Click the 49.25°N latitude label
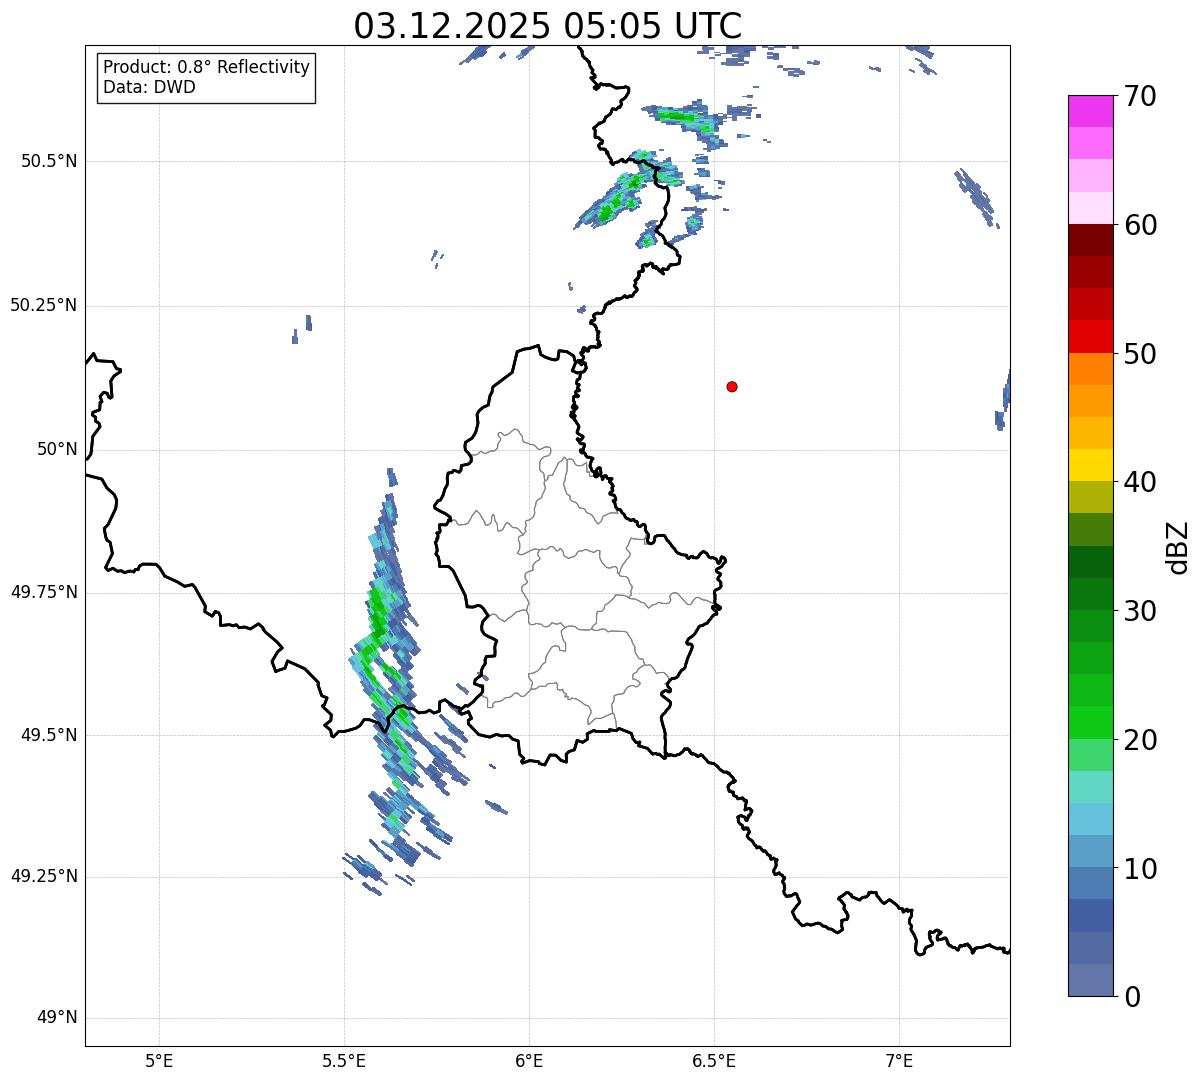 44,876
